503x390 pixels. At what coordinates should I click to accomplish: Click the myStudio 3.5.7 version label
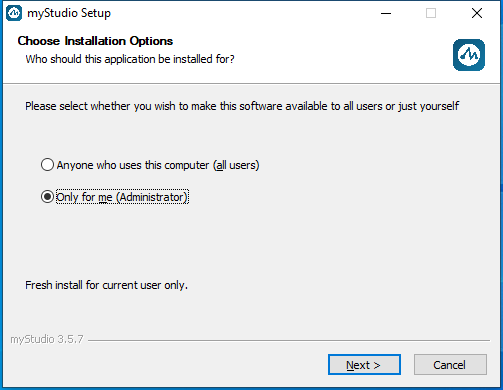click(47, 339)
